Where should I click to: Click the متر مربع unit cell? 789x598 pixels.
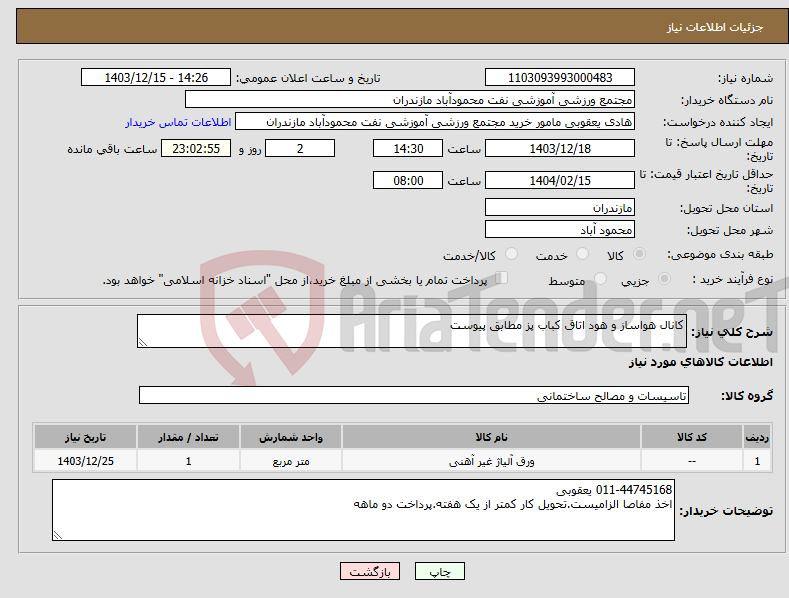click(x=291, y=461)
